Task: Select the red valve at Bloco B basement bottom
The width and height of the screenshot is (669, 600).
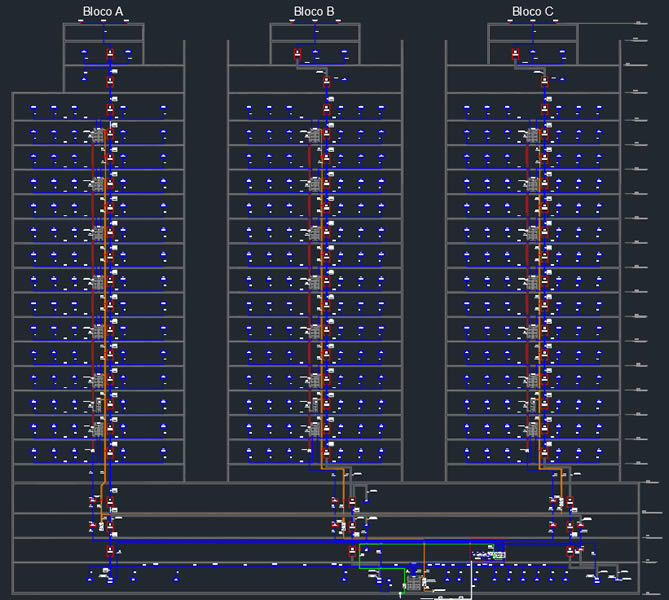Action: tap(352, 551)
